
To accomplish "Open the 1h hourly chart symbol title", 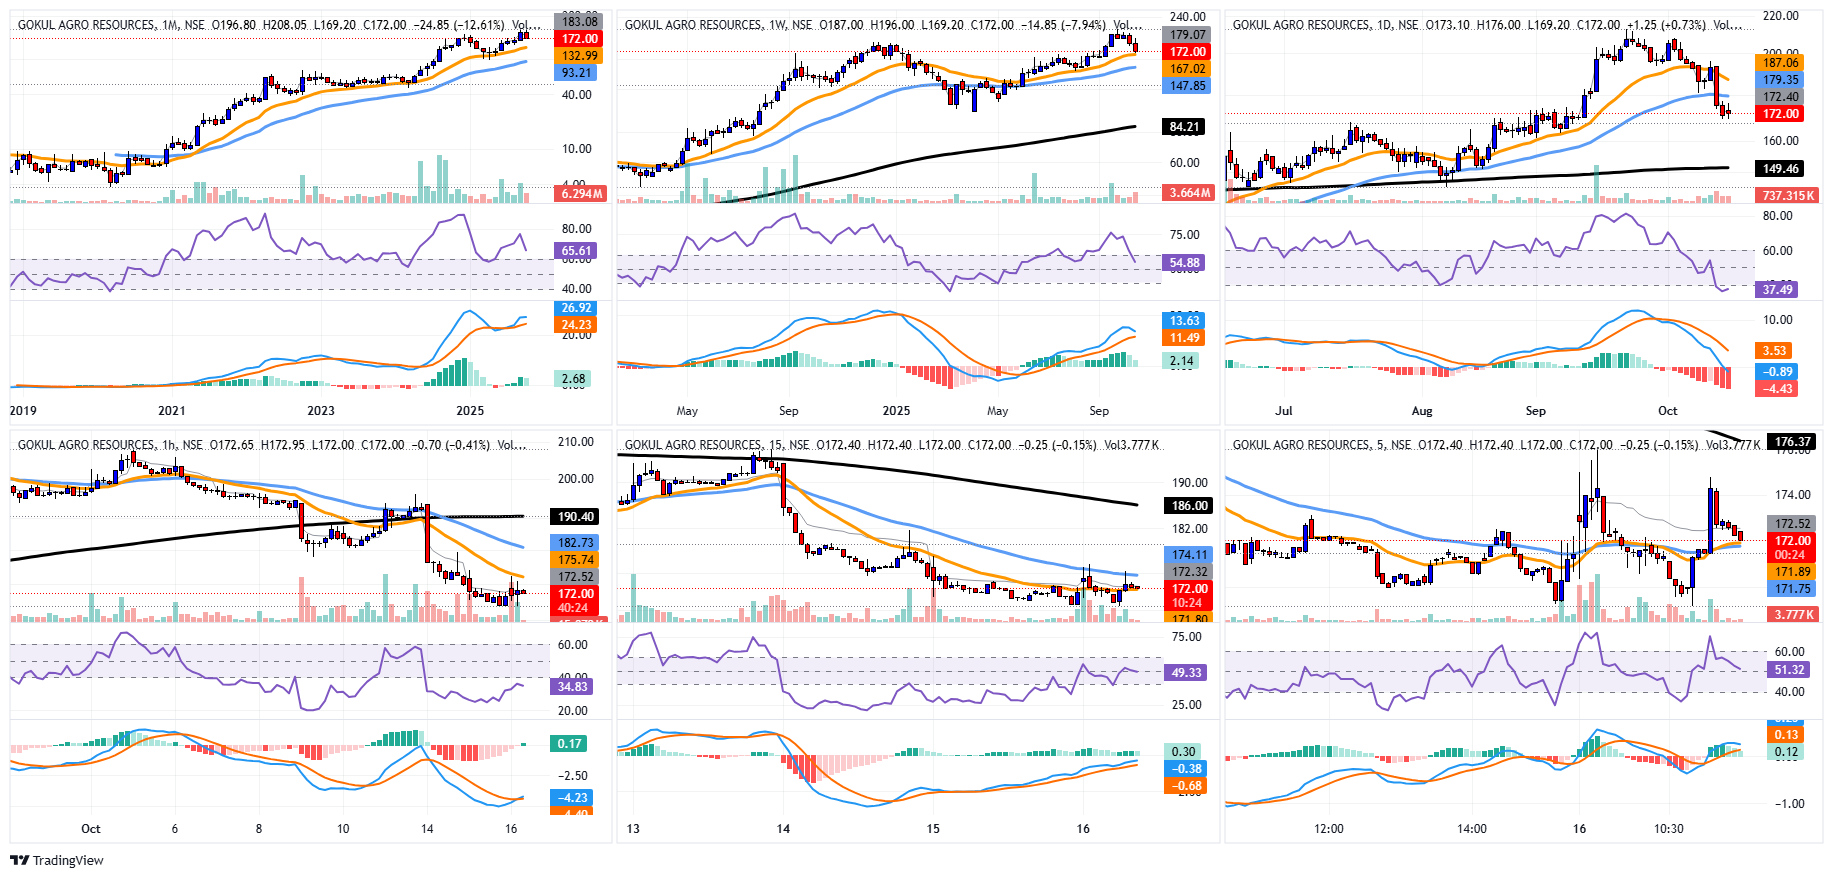I will click(87, 445).
